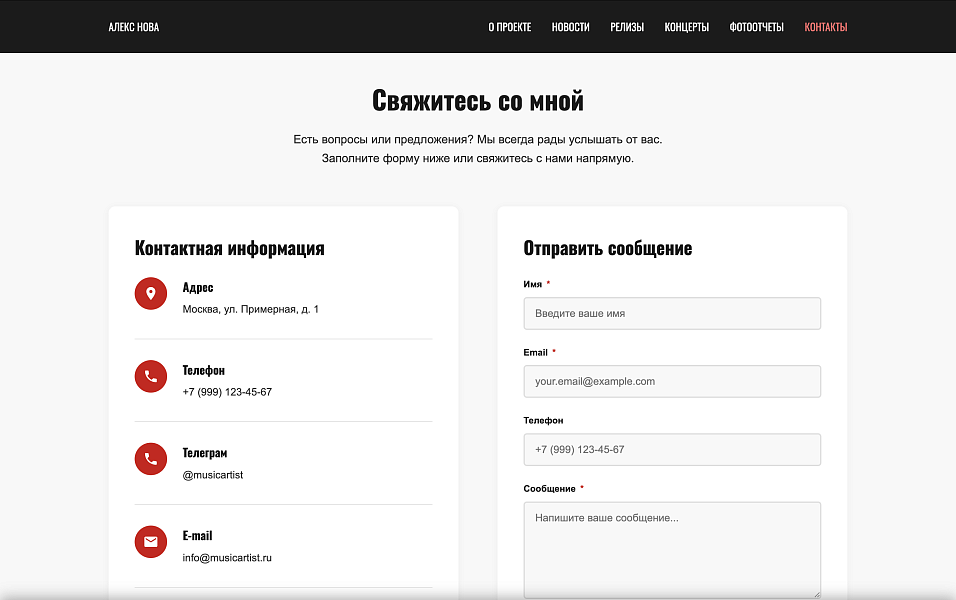Click the phone icon beside Телефон

pyautogui.click(x=151, y=376)
